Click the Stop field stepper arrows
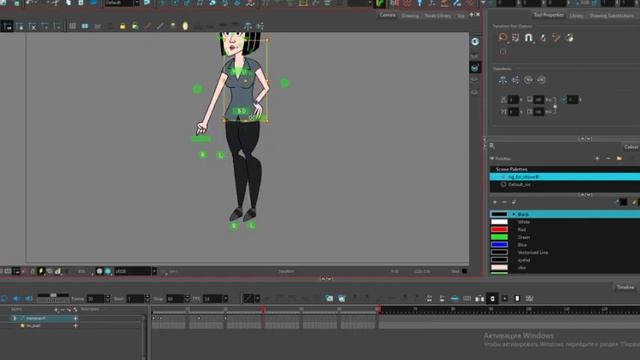Image resolution: width=640 pixels, height=360 pixels. pos(187,299)
